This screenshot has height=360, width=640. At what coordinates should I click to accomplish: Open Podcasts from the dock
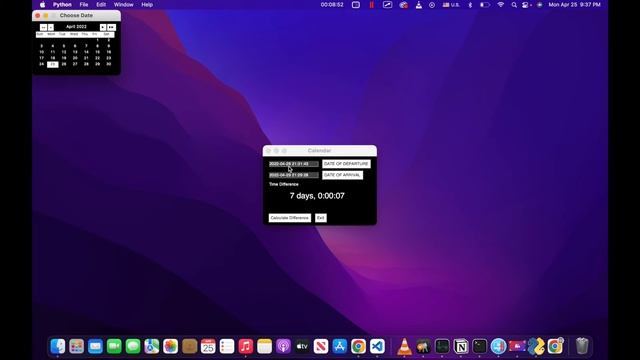pos(283,346)
